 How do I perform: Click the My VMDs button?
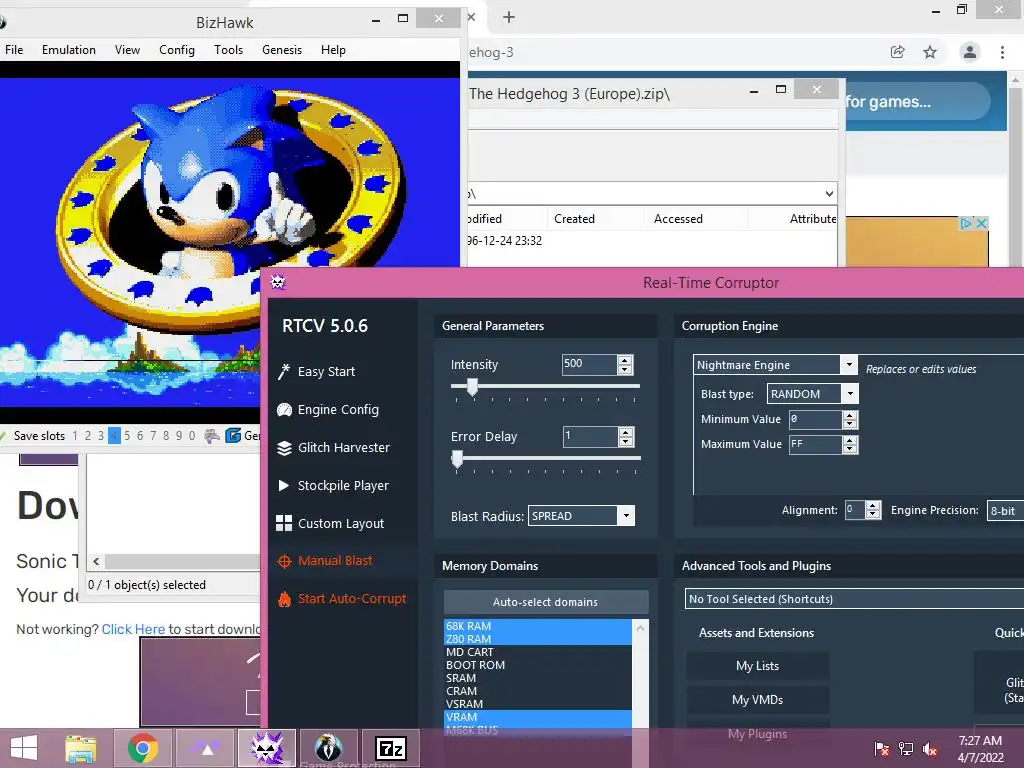coord(758,700)
